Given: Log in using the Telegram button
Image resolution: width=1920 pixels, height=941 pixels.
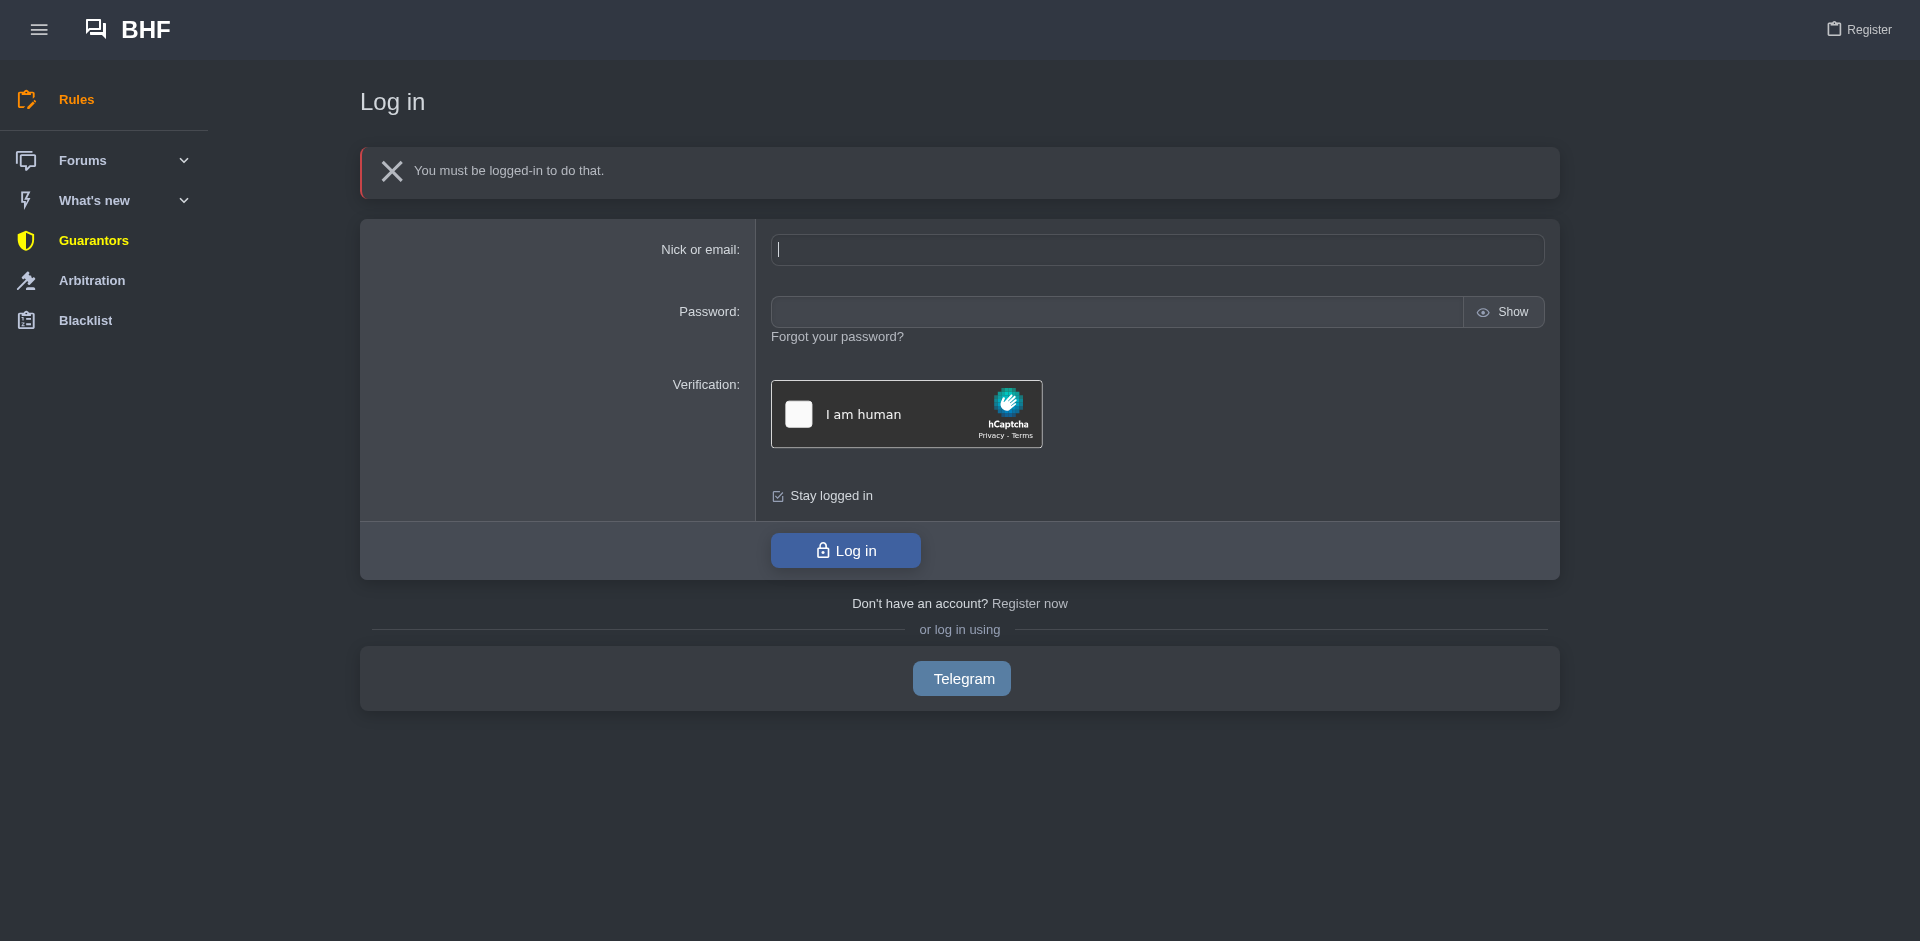Looking at the screenshot, I should [962, 679].
